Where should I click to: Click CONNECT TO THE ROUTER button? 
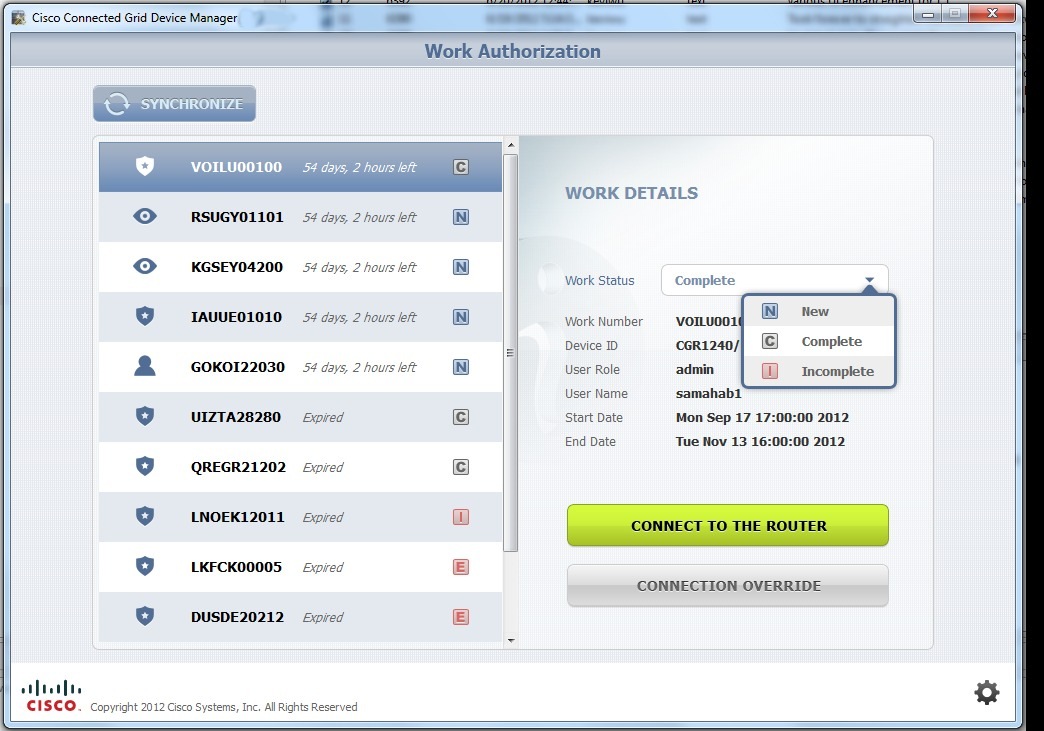click(728, 525)
